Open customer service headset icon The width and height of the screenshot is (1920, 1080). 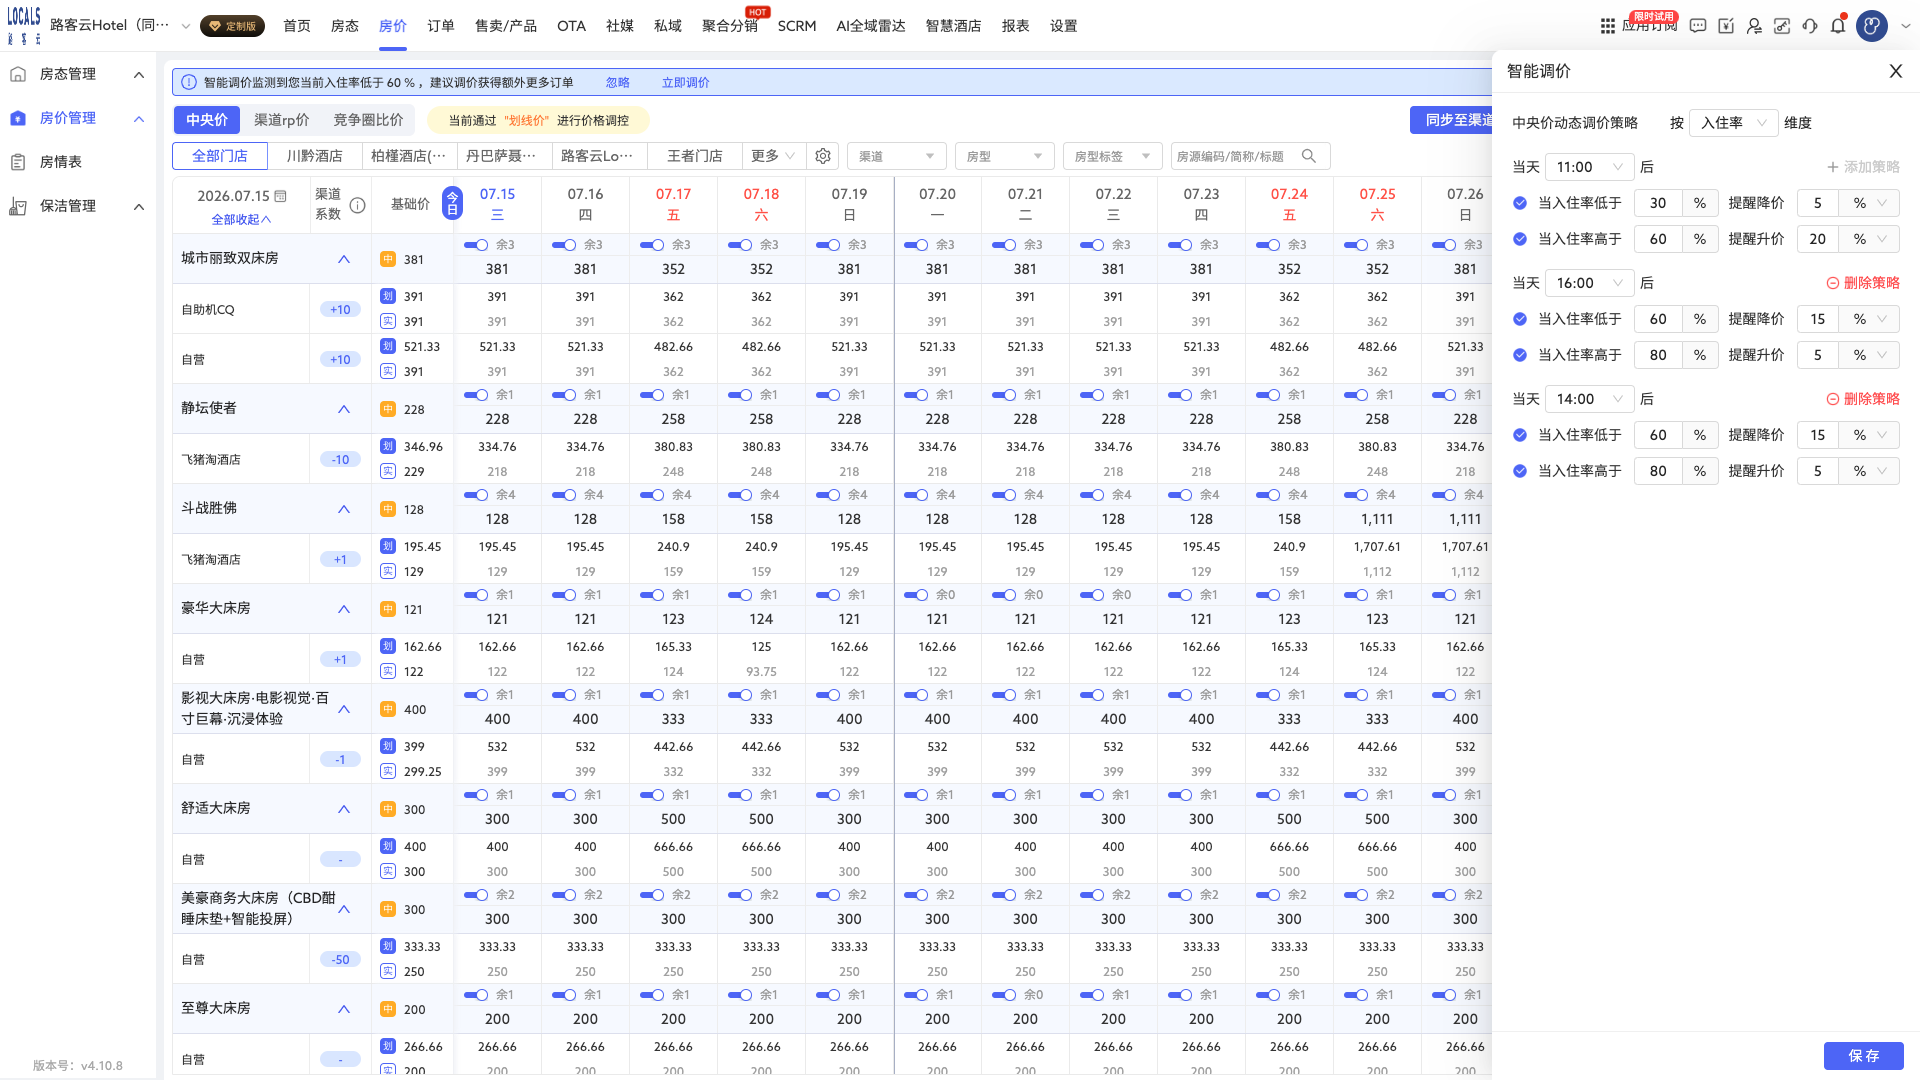(1810, 26)
